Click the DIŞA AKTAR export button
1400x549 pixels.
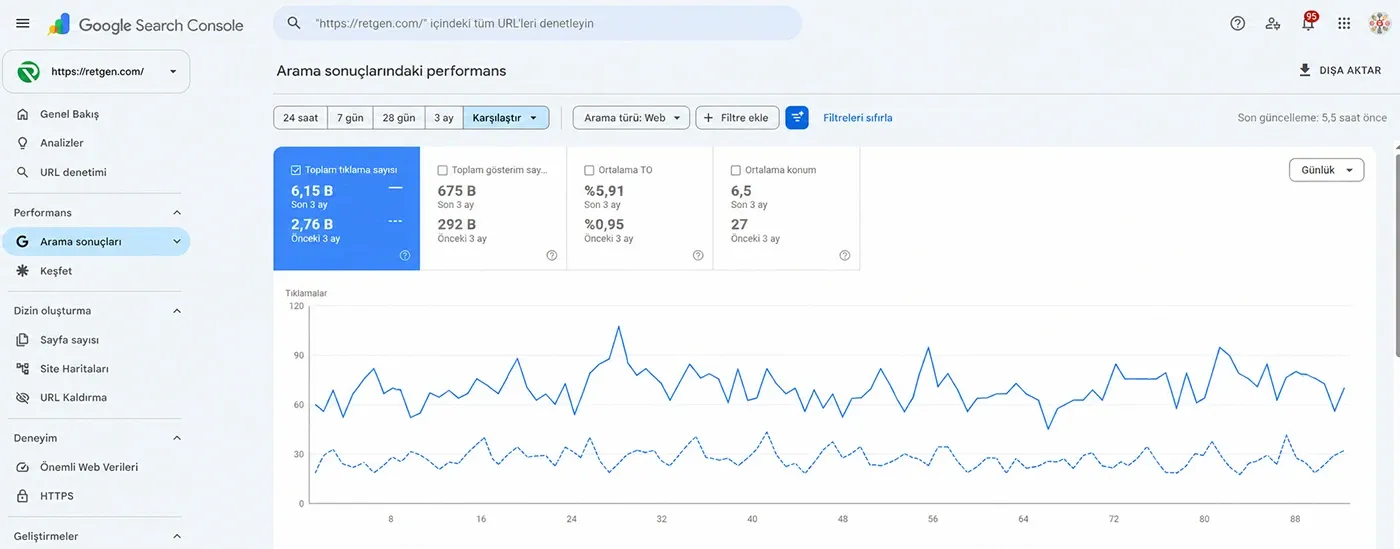click(1339, 70)
